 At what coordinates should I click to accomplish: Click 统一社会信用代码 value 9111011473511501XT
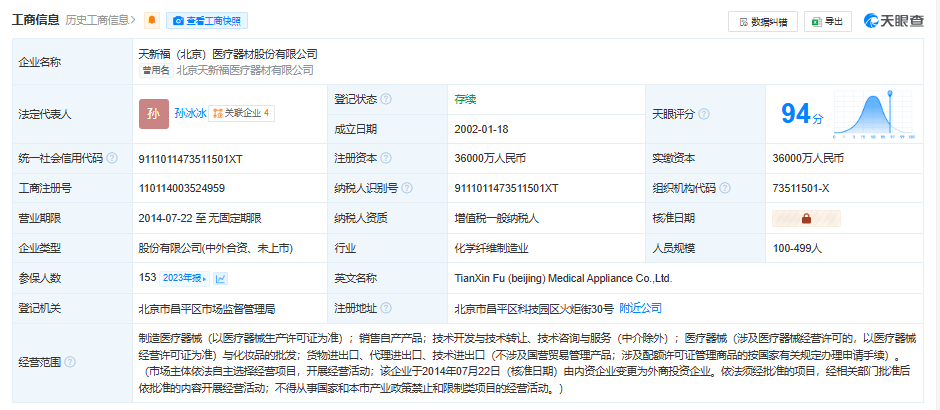[x=190, y=159]
